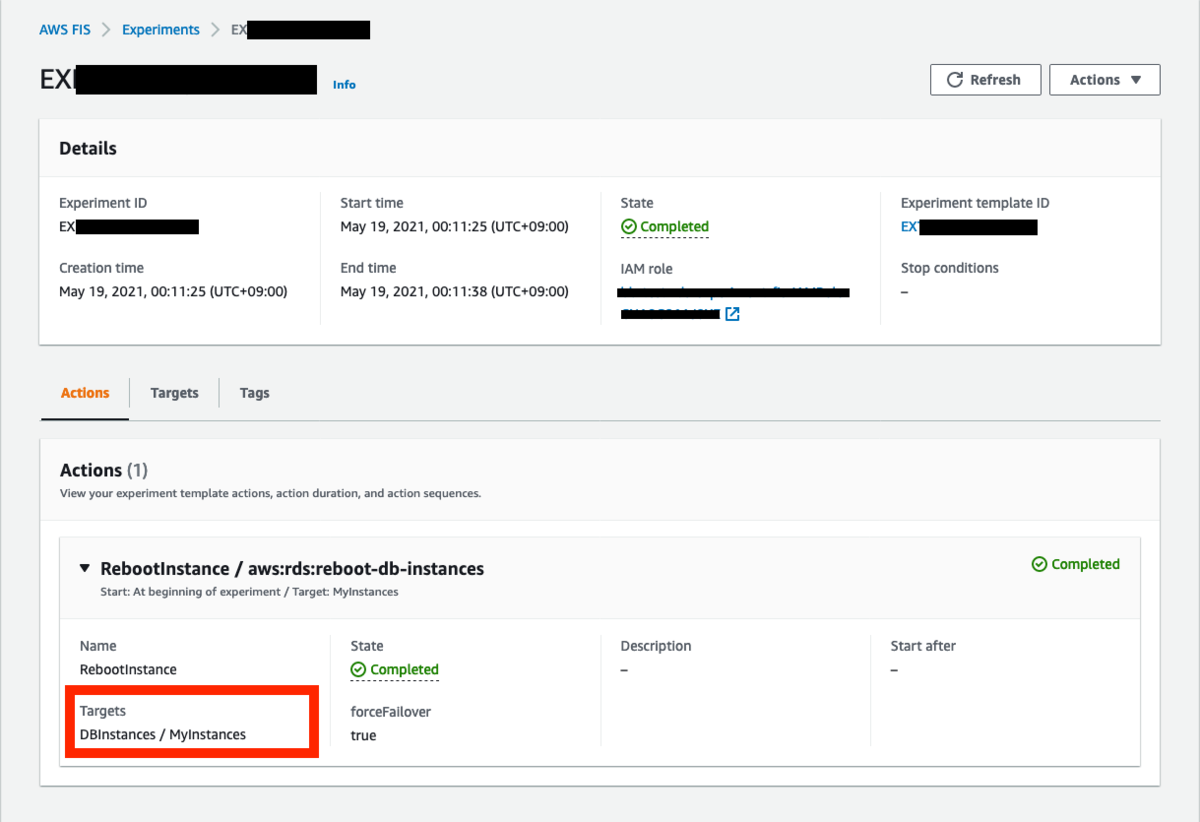Open the Experiment template ID link
The height and width of the screenshot is (822, 1200).
coord(969,227)
